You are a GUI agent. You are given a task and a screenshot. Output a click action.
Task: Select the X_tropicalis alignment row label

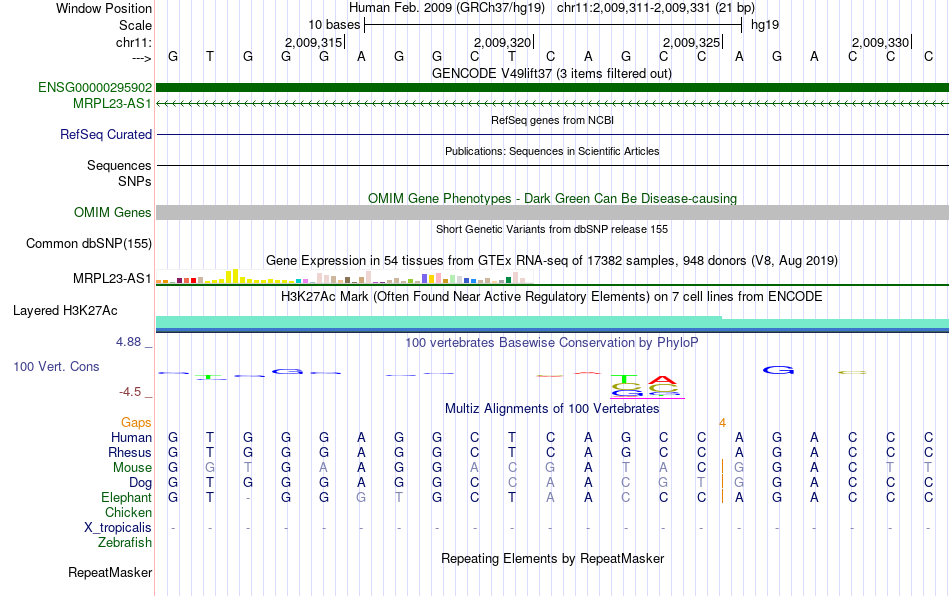point(118,528)
